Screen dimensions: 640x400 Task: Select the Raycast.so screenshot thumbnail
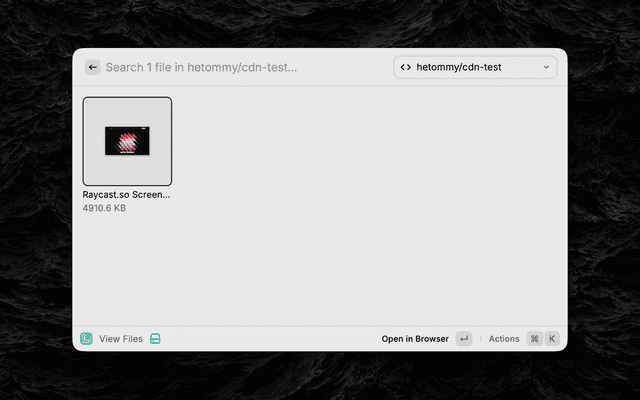127,141
